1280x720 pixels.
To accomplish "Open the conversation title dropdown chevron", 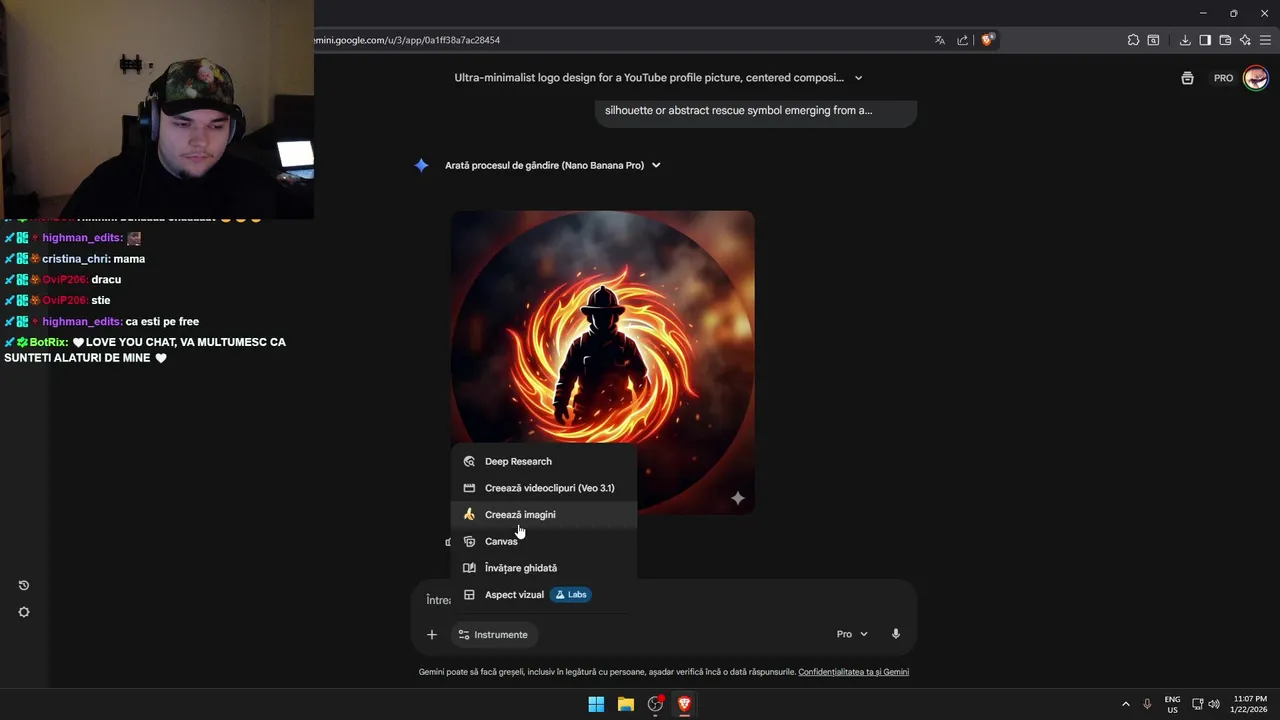I will [858, 78].
